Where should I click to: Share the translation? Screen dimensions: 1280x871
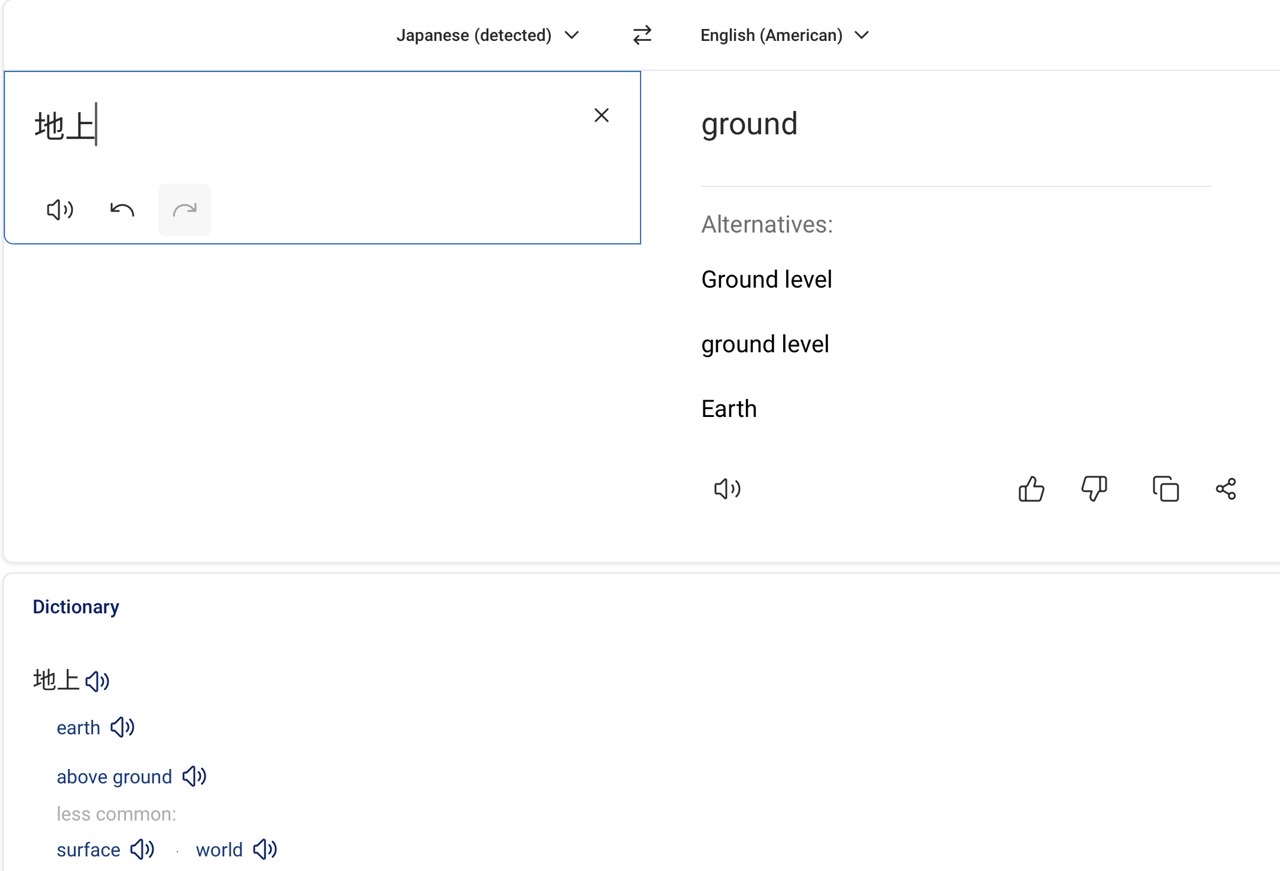click(1226, 489)
